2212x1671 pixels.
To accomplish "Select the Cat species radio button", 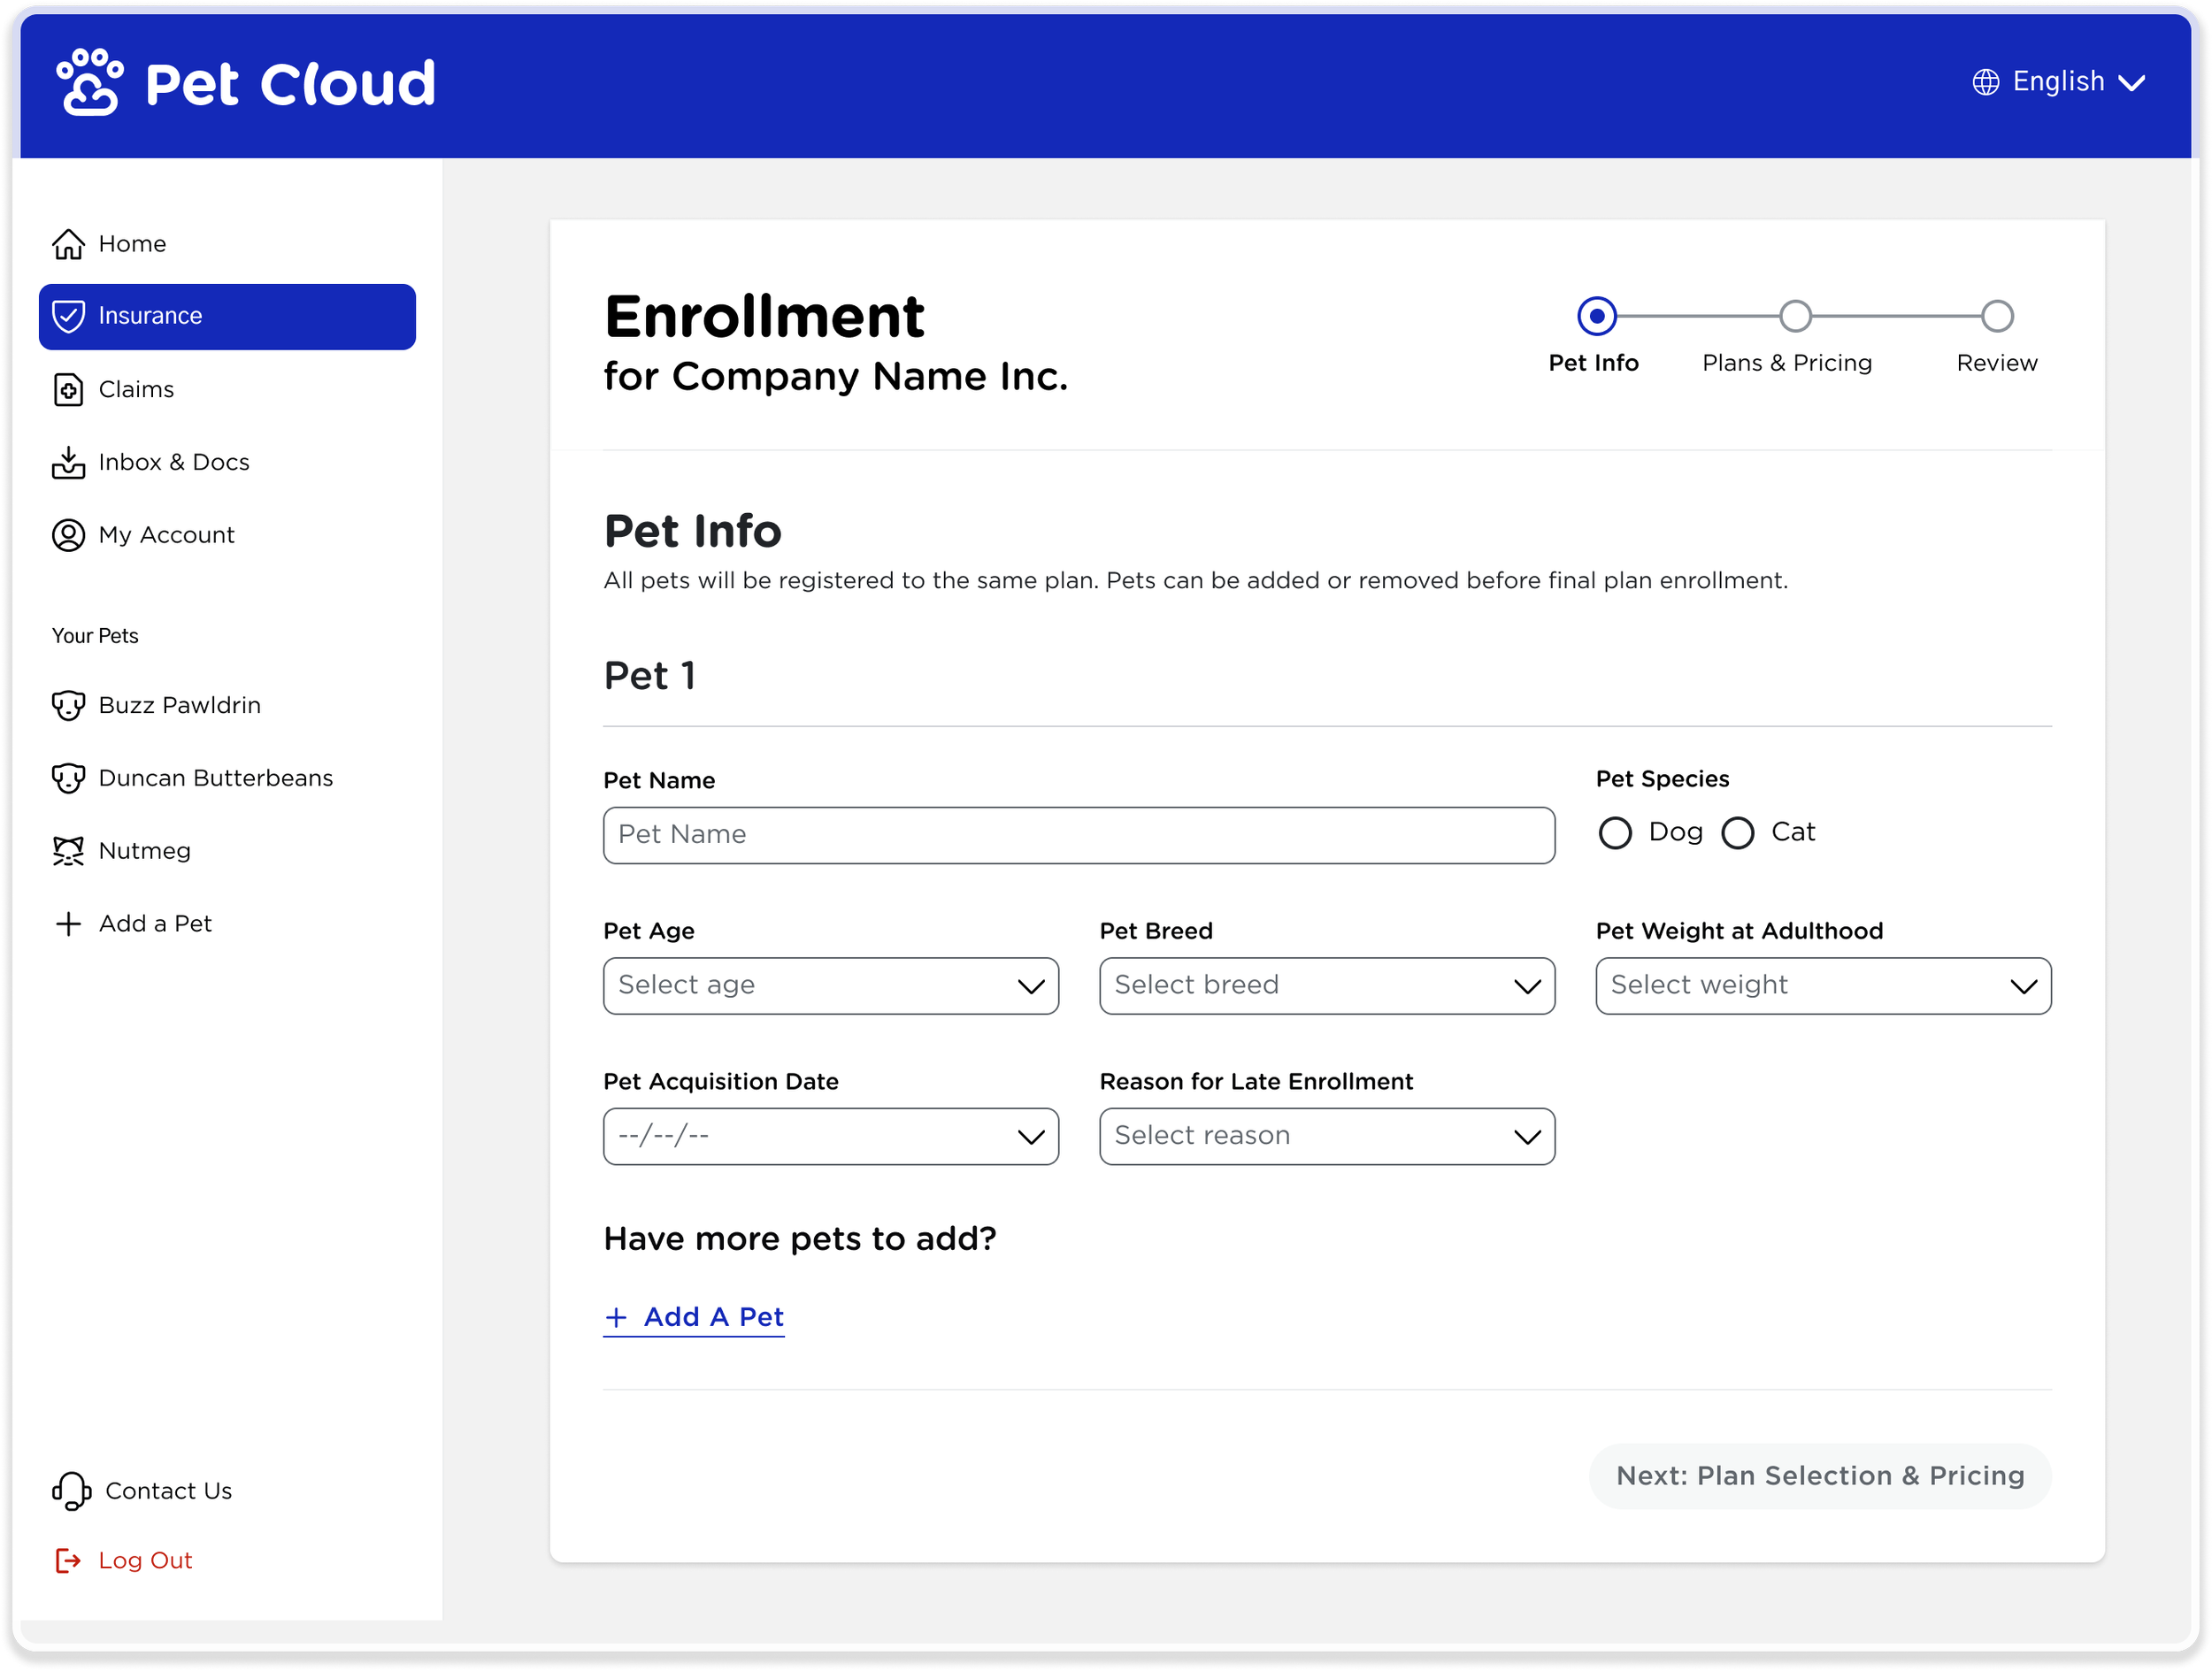I will [x=1737, y=833].
